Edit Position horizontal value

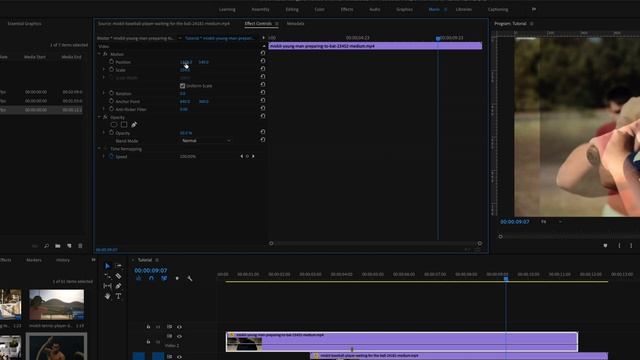pos(186,62)
